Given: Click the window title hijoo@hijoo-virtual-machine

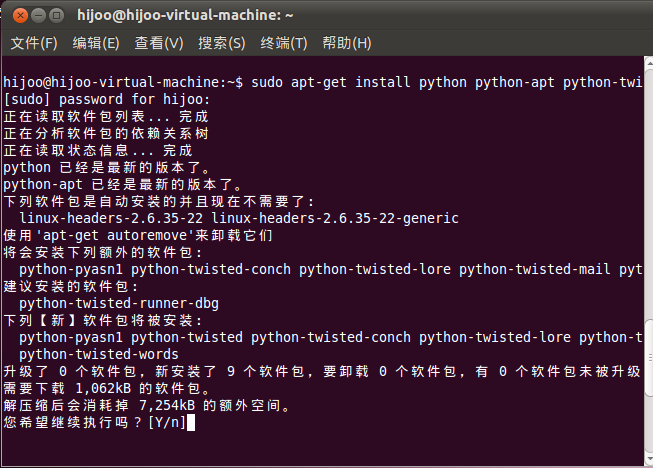Looking at the screenshot, I should [185, 16].
